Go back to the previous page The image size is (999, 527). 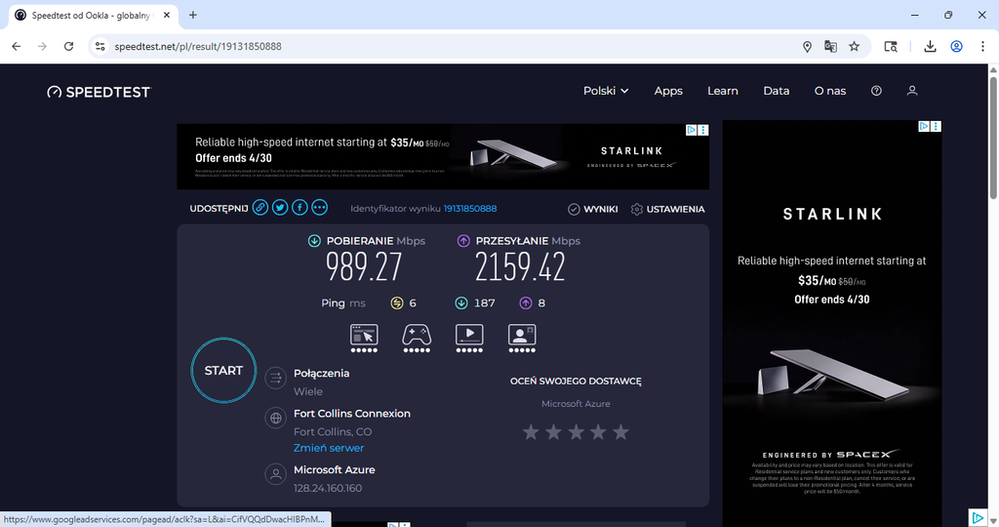[x=17, y=47]
